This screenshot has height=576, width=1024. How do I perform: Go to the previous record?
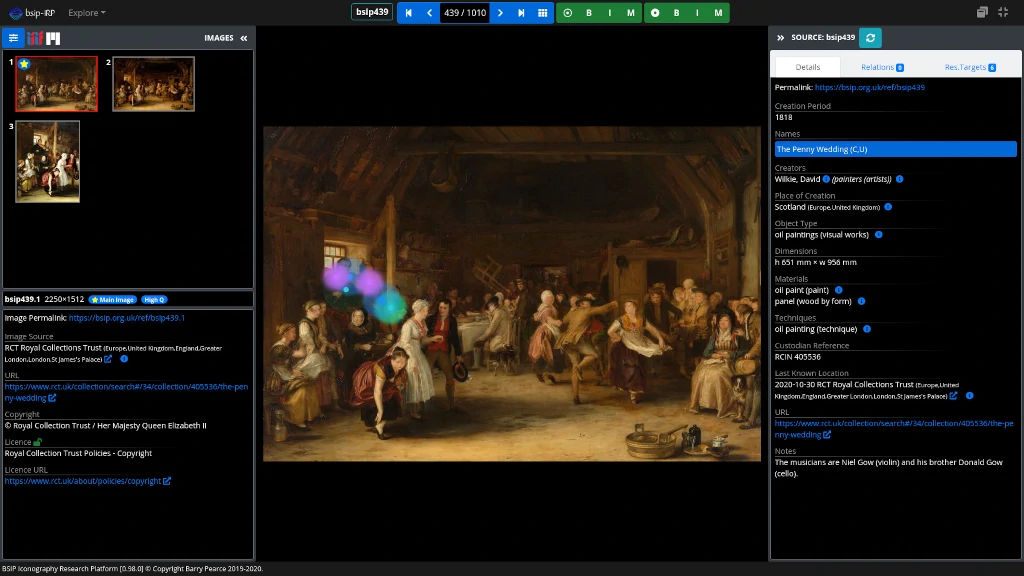pos(429,13)
